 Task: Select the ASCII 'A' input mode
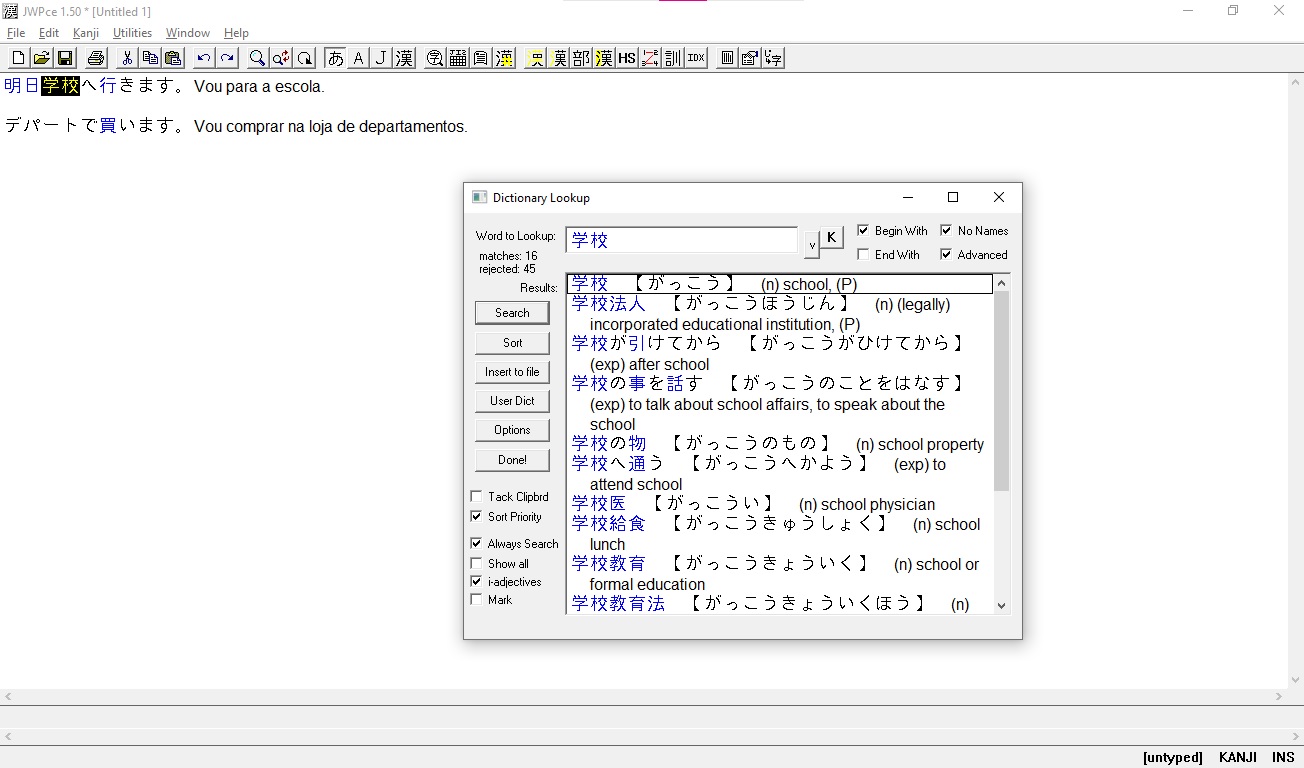pyautogui.click(x=358, y=58)
